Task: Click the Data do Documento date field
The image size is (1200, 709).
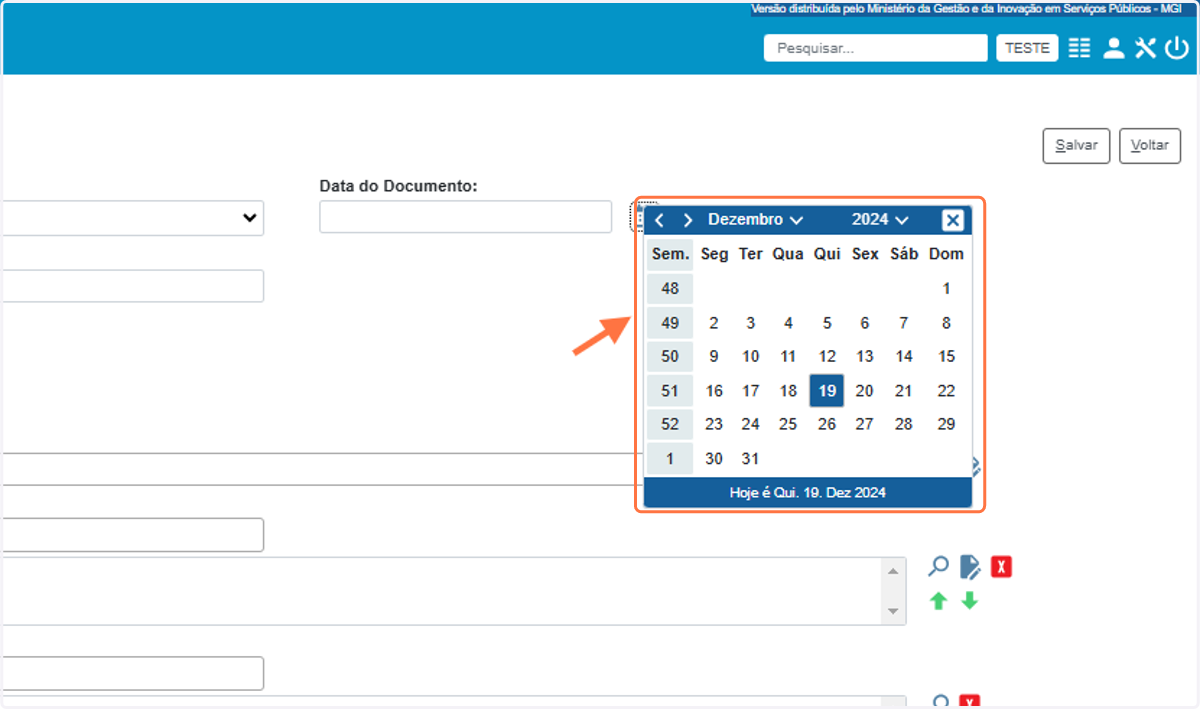Action: (465, 217)
